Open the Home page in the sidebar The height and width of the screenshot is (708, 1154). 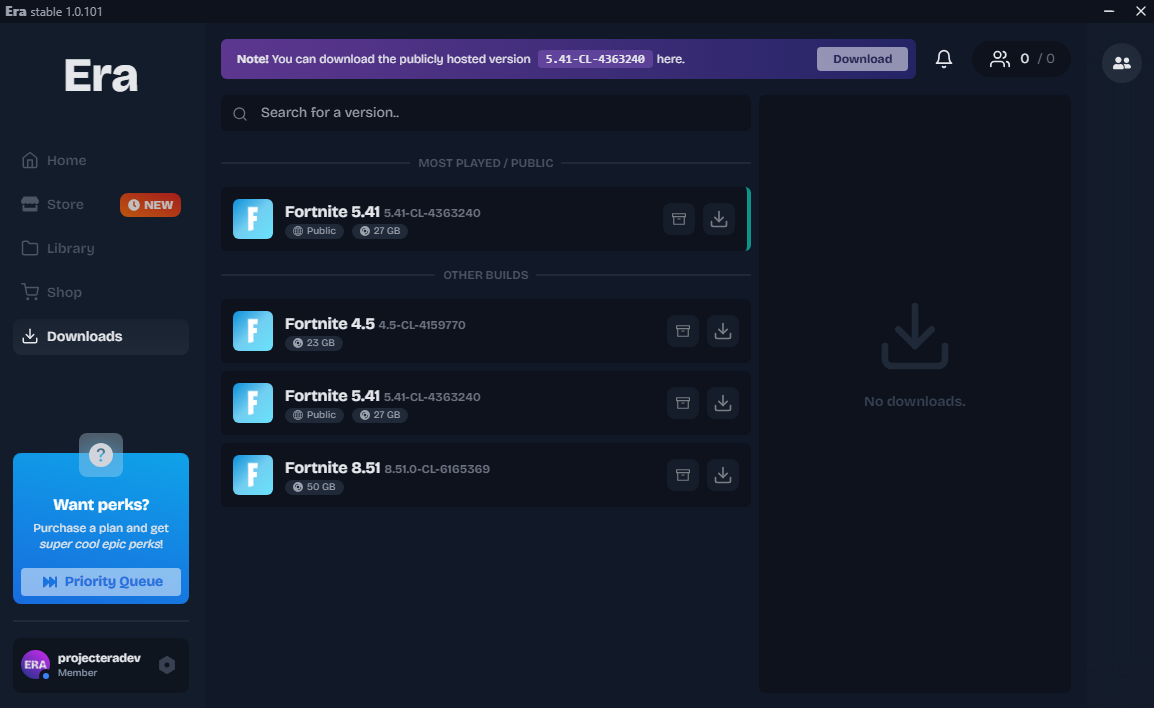101,160
